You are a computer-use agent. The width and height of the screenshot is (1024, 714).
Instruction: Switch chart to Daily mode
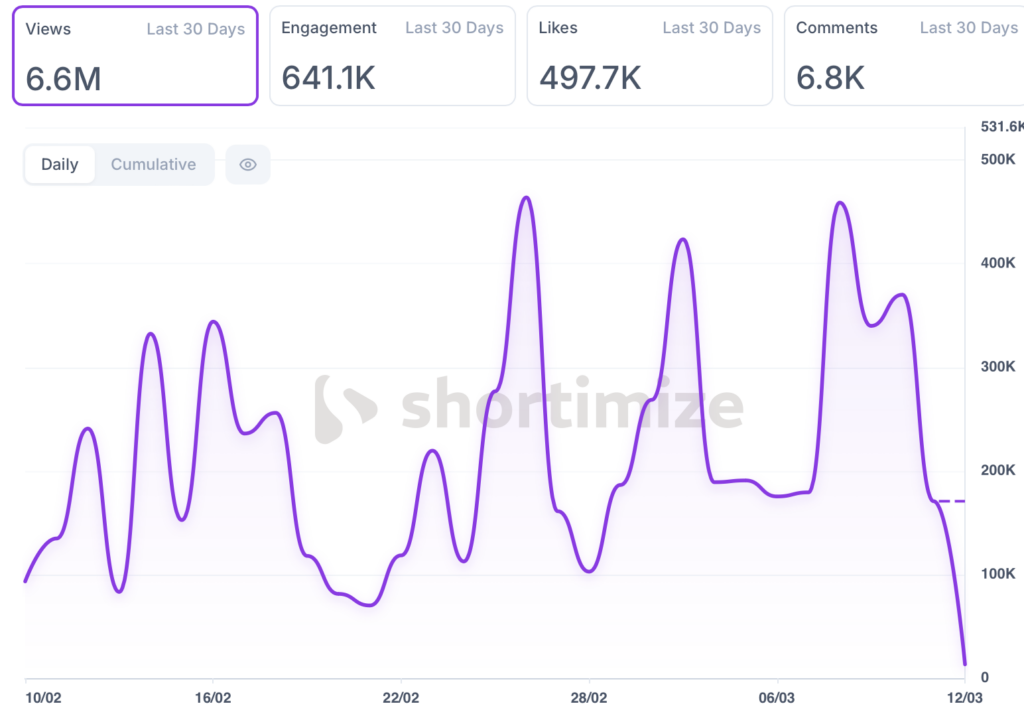click(x=60, y=165)
